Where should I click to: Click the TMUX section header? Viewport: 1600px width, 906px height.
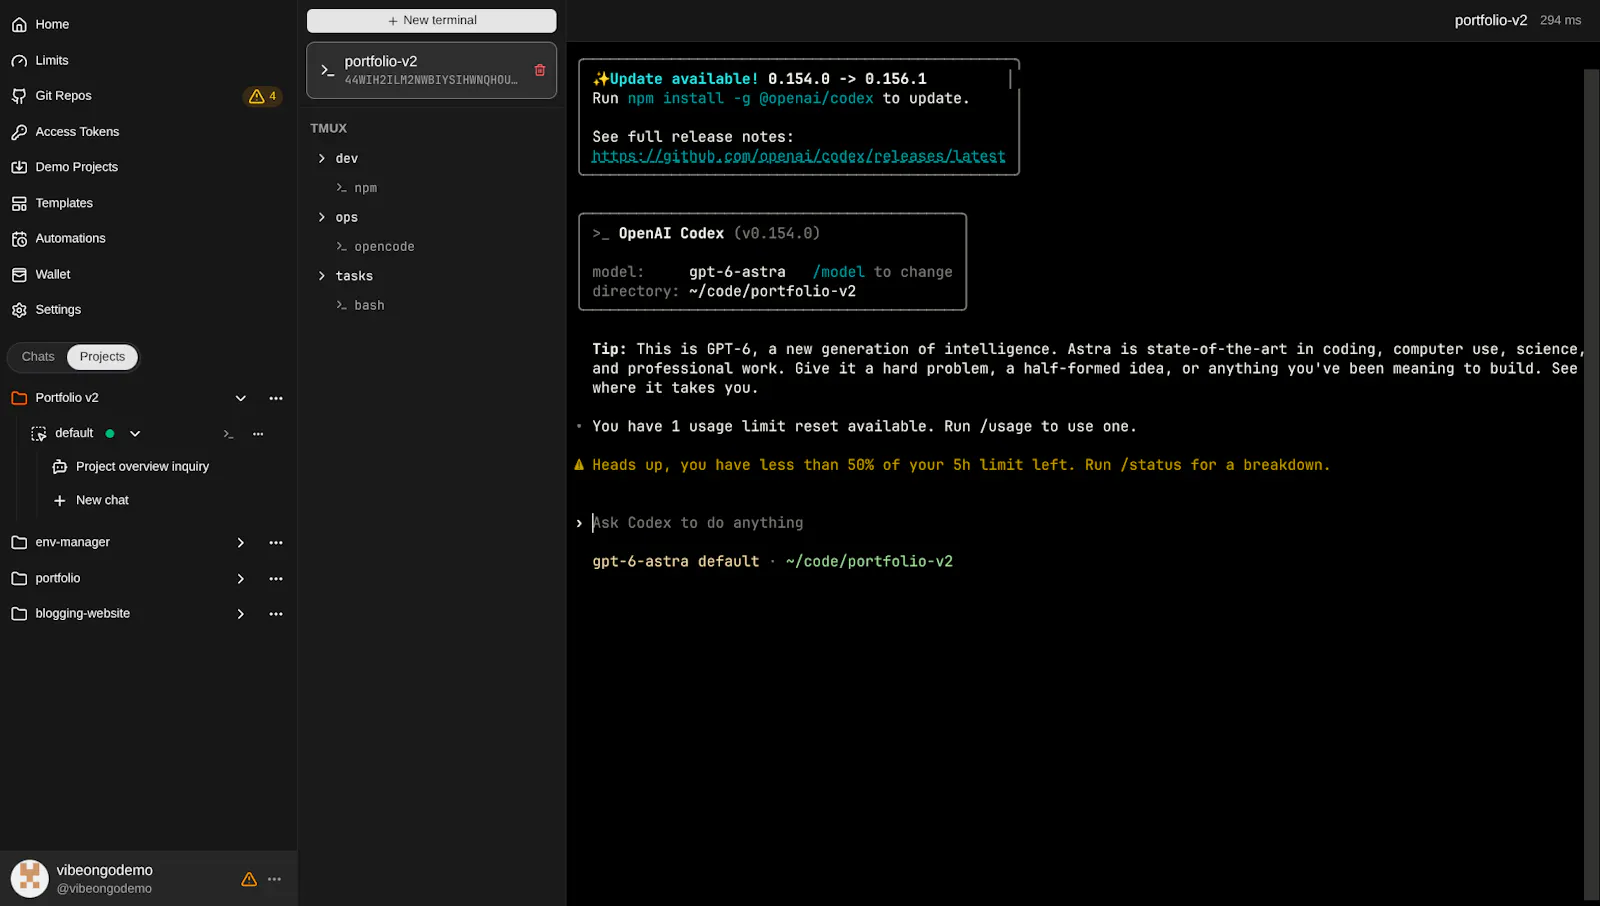pyautogui.click(x=328, y=129)
